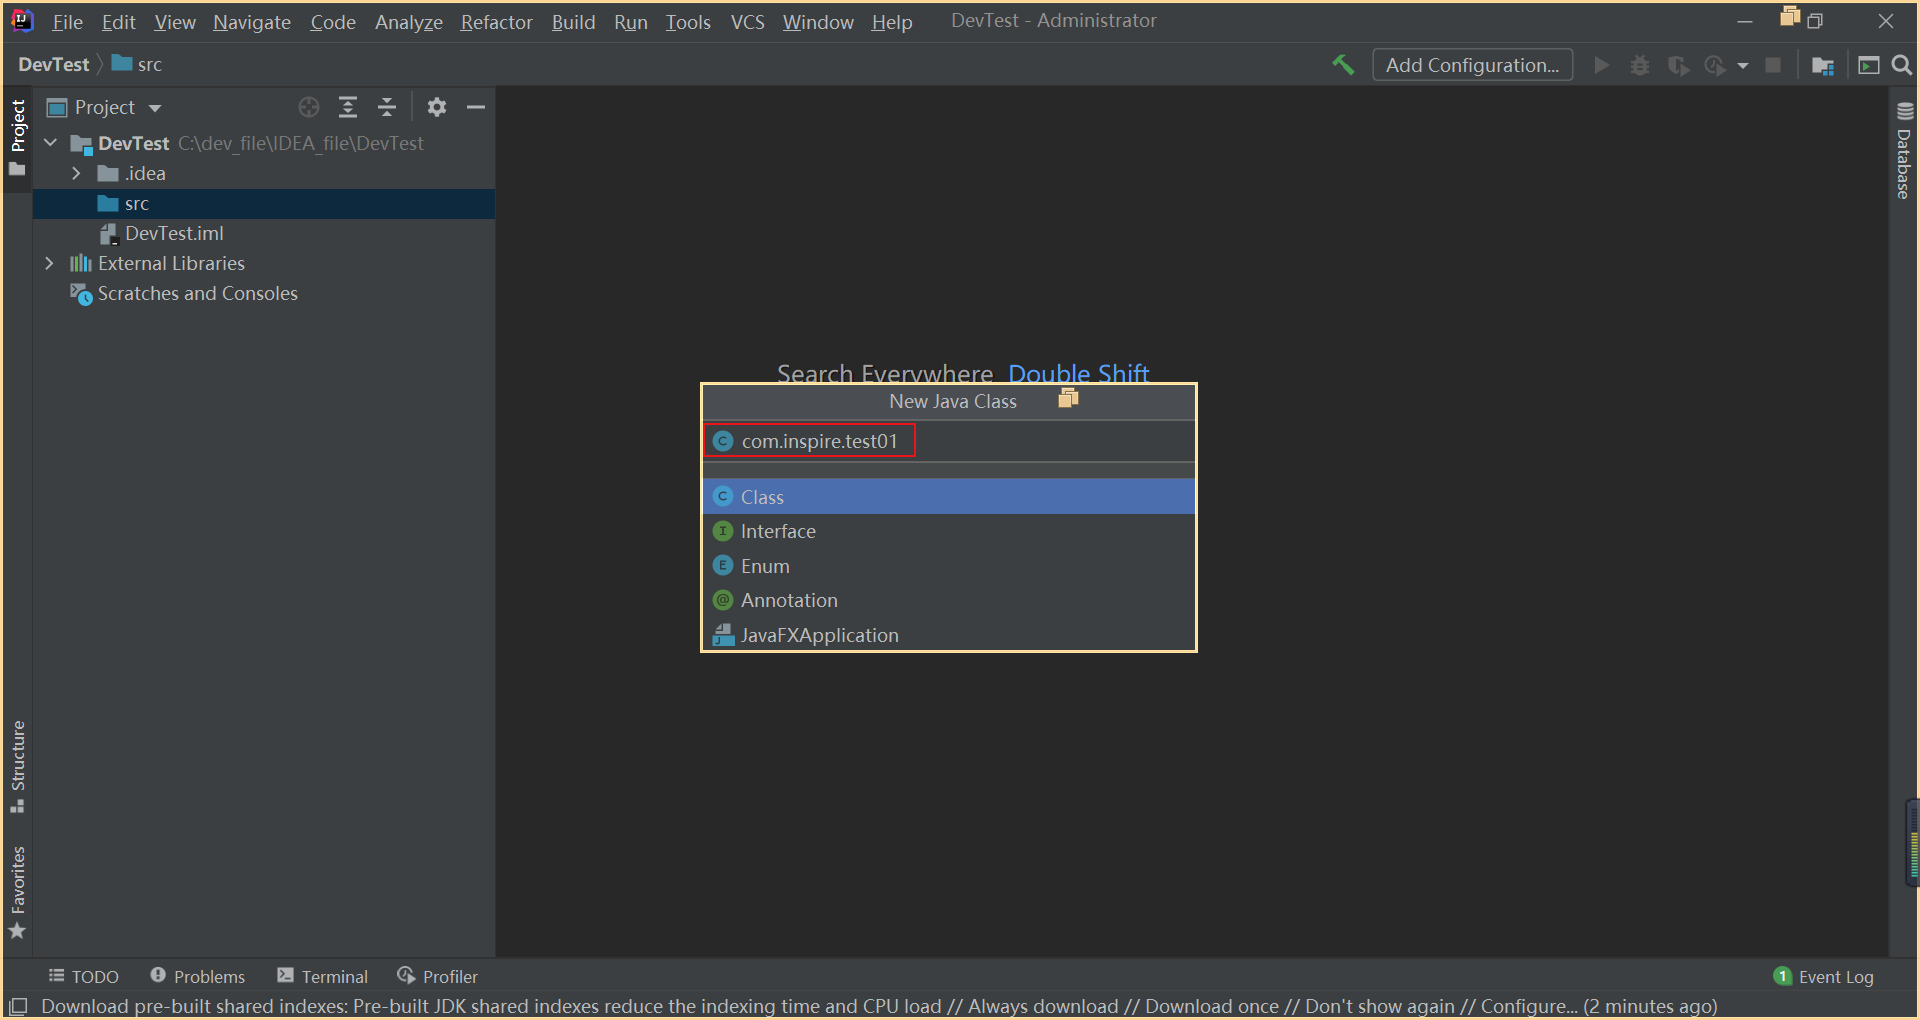Click Expand All icon in Project panel
Viewport: 1920px width, 1020px height.
tap(348, 107)
